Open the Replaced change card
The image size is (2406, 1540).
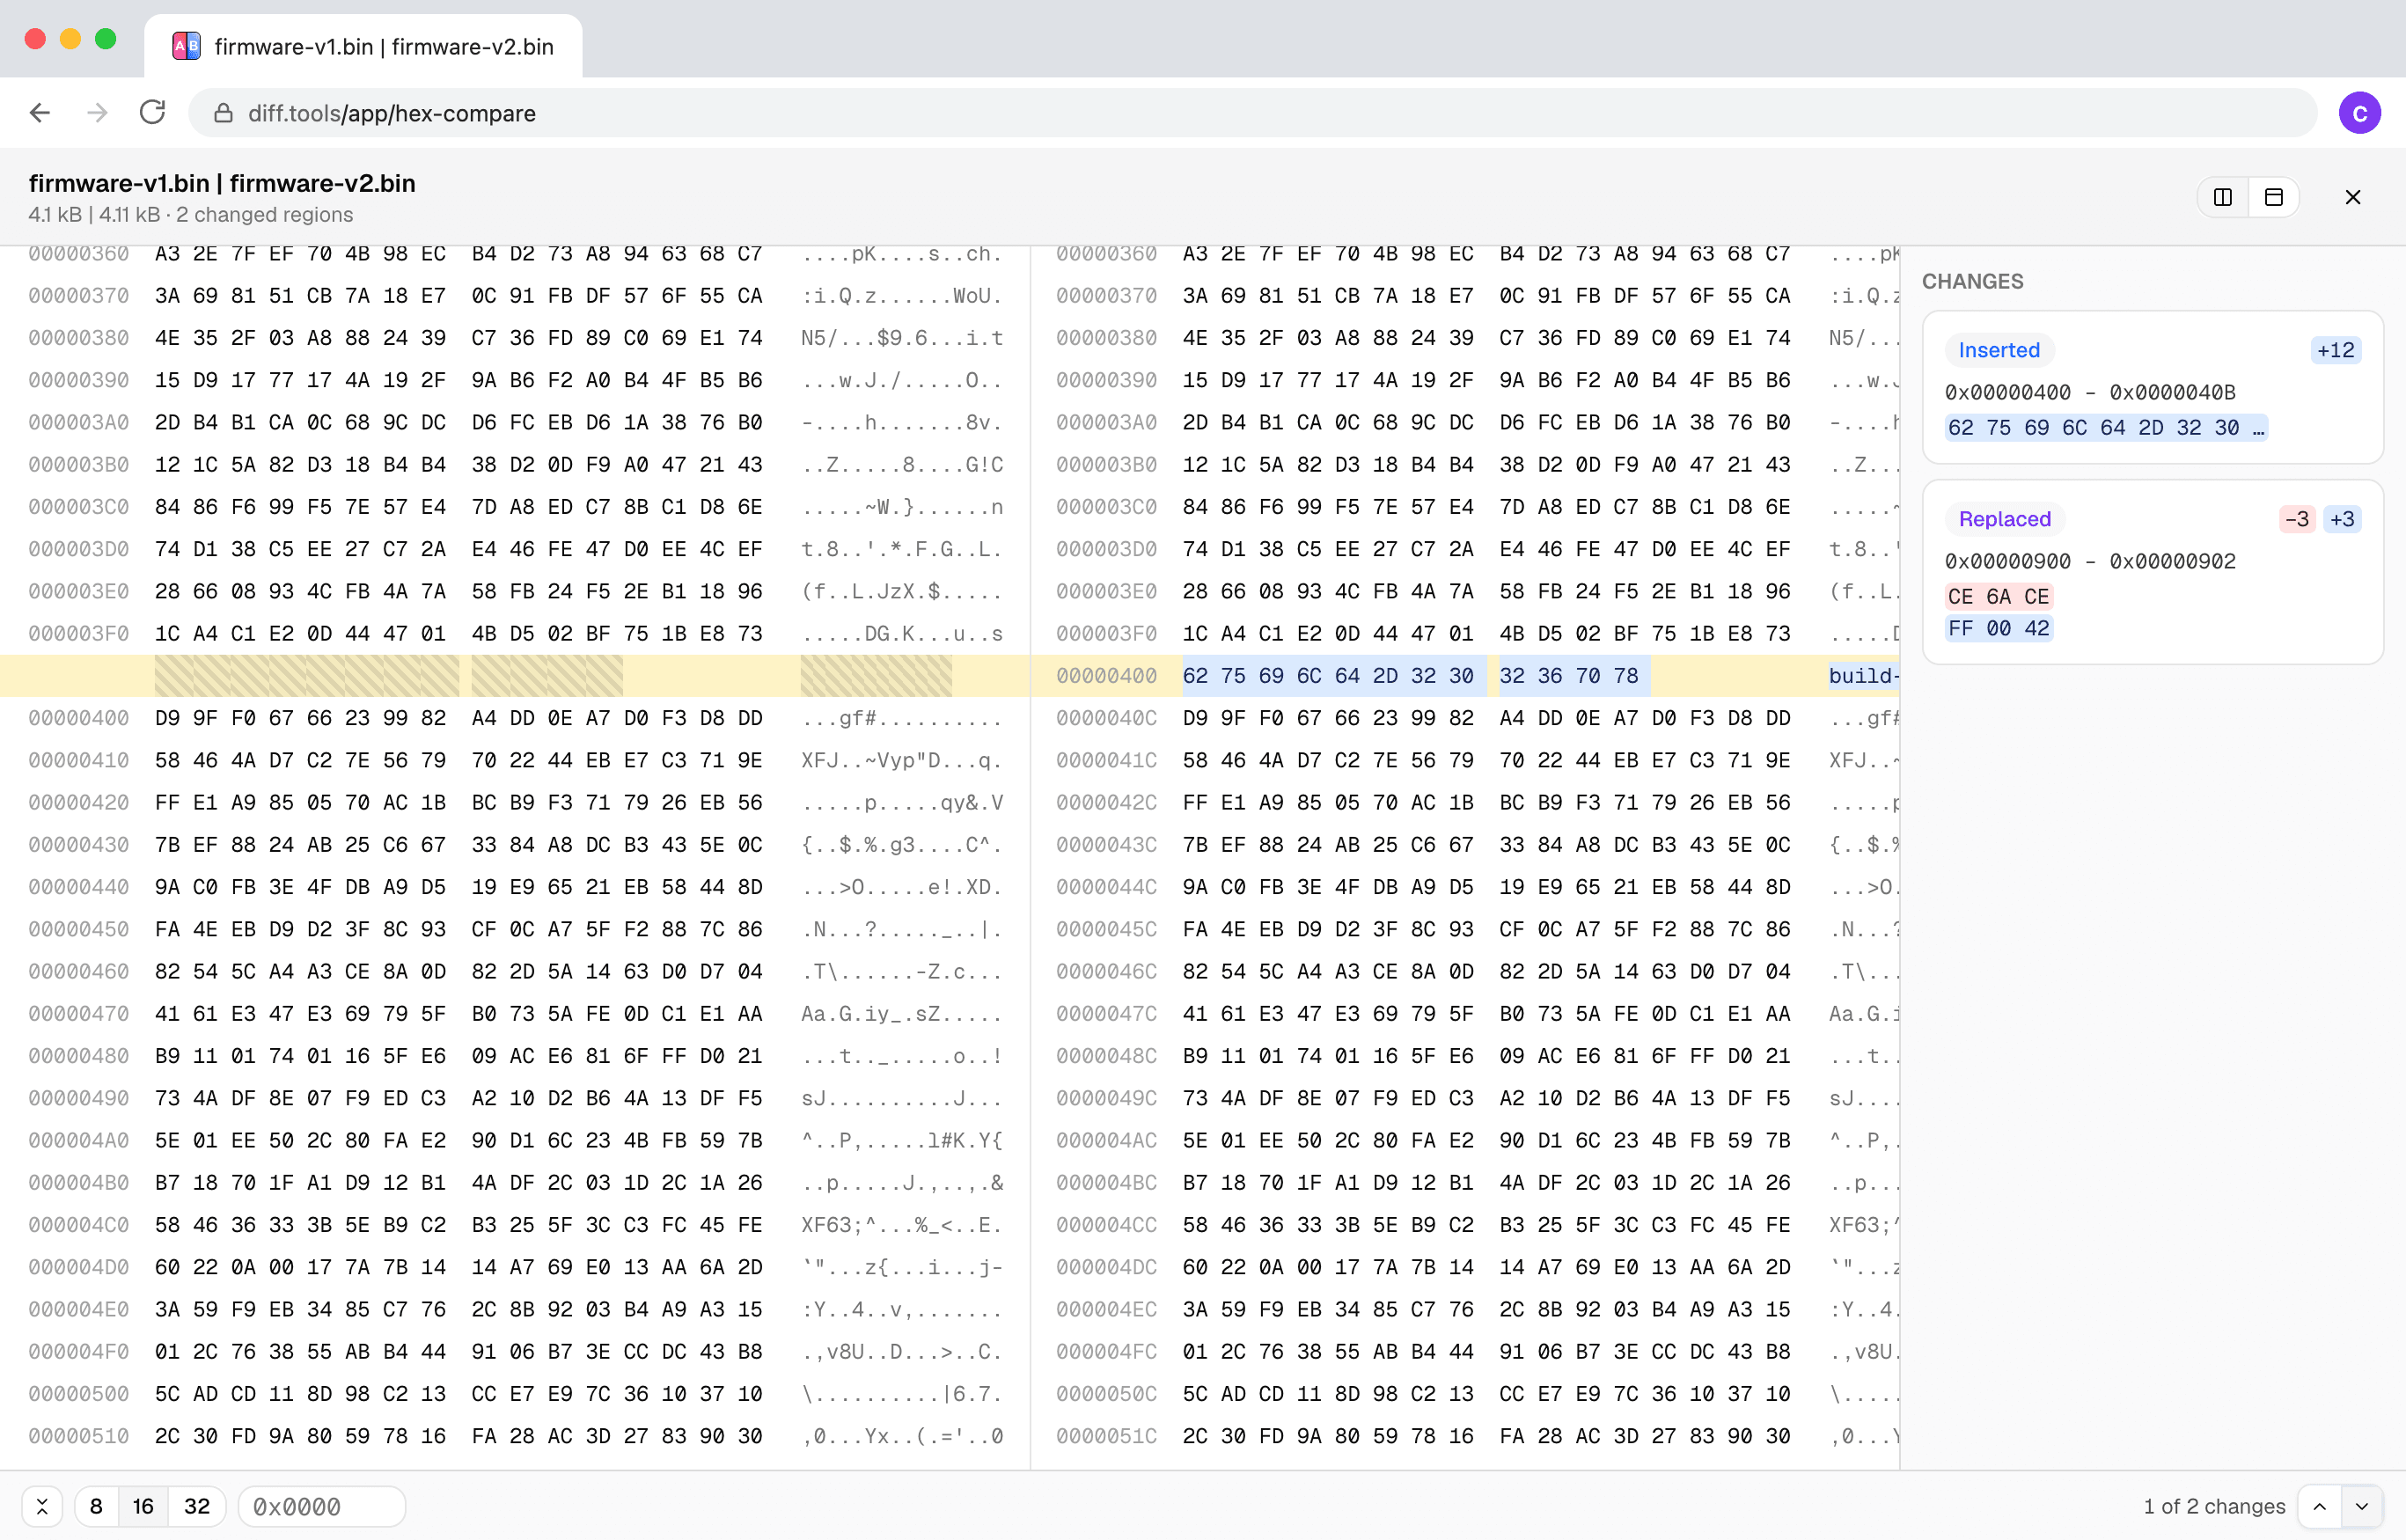click(2152, 572)
